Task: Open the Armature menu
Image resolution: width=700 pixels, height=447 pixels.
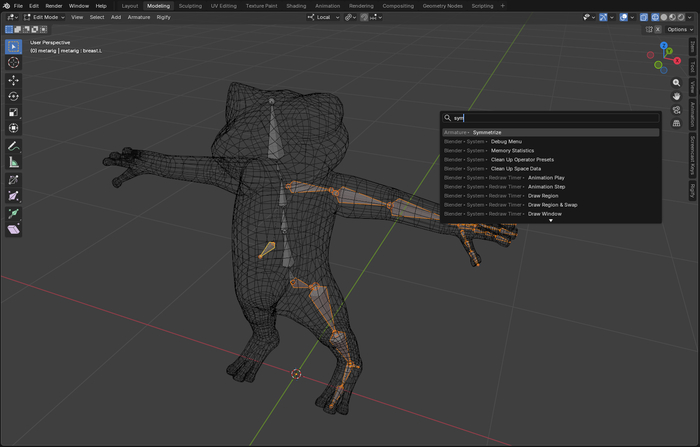Action: click(x=138, y=17)
